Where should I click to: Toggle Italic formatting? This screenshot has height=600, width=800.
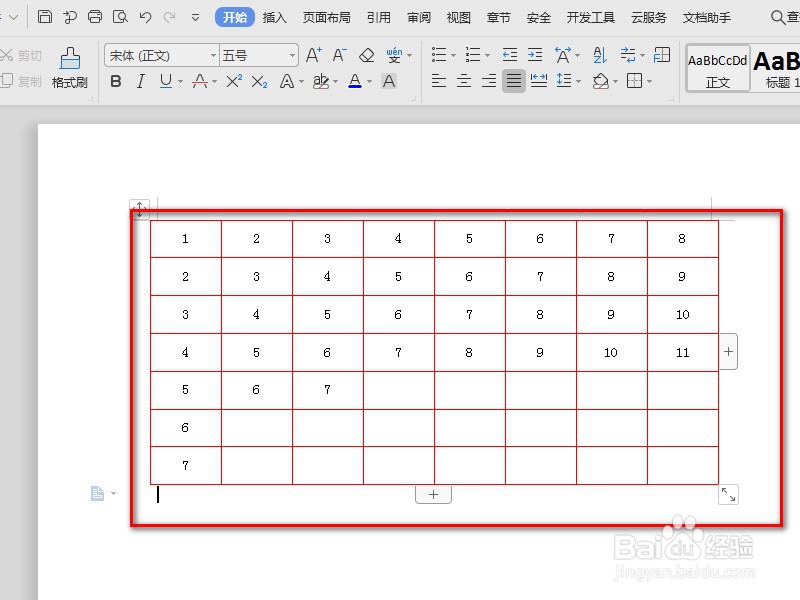coord(141,81)
